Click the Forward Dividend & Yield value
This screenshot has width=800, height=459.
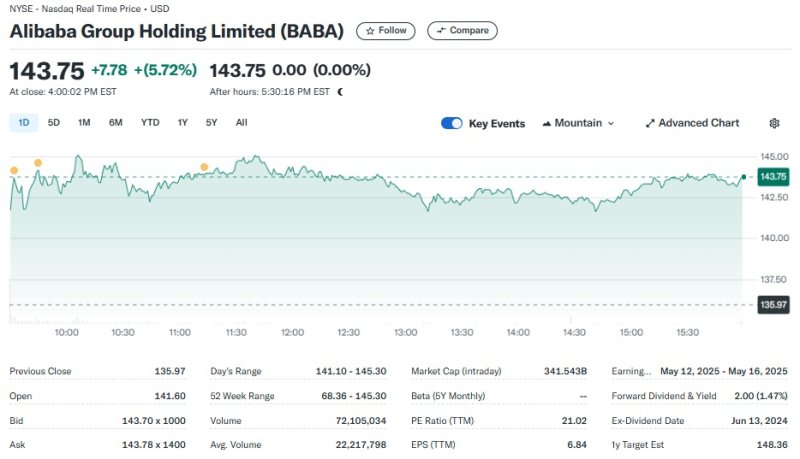pos(761,396)
